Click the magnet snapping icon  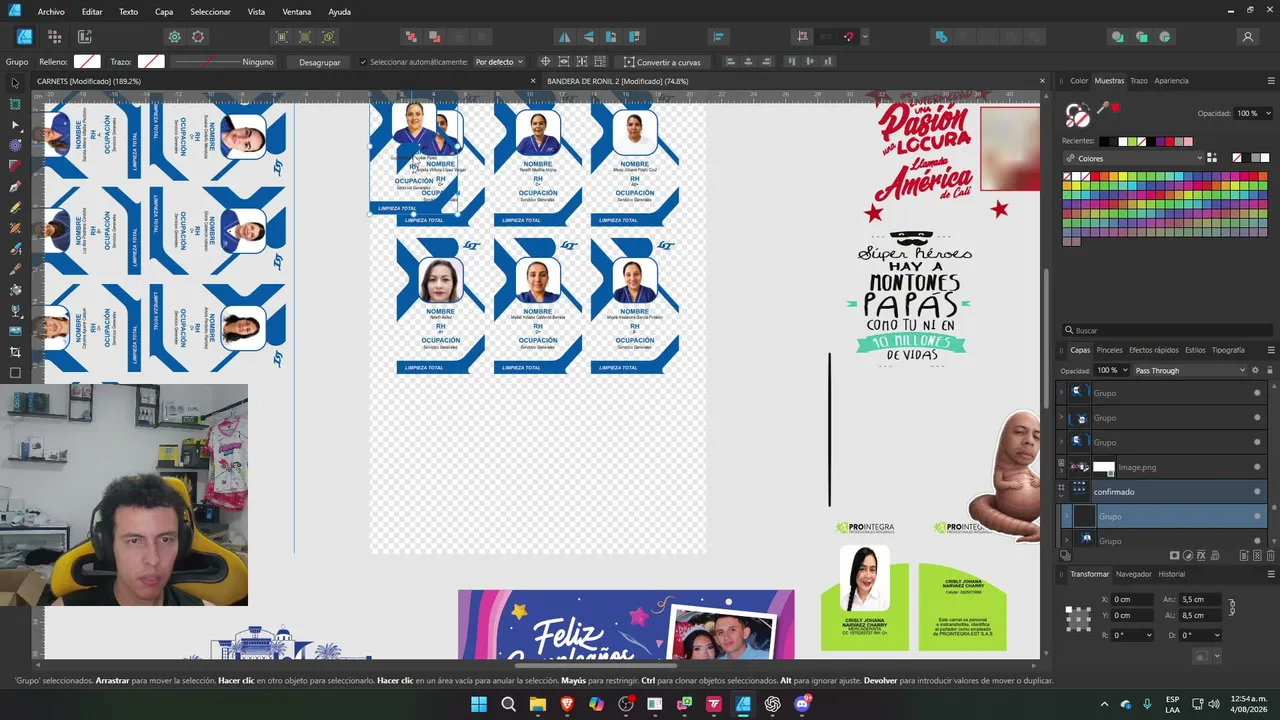pos(849,37)
